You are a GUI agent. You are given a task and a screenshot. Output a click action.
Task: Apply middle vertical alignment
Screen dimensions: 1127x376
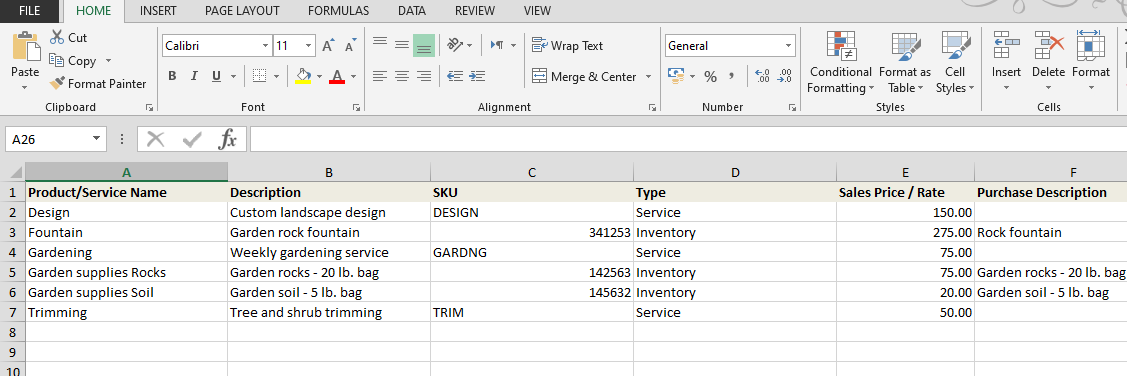pos(402,45)
